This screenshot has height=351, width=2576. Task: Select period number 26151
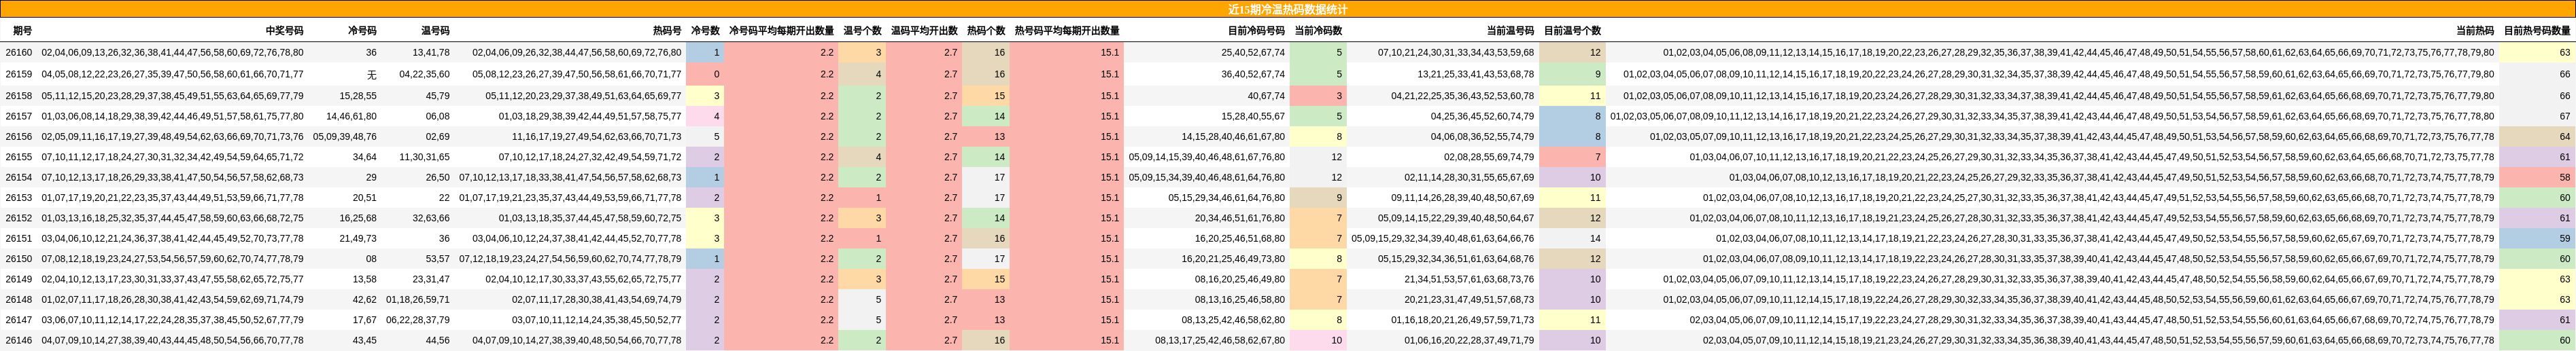(x=19, y=239)
